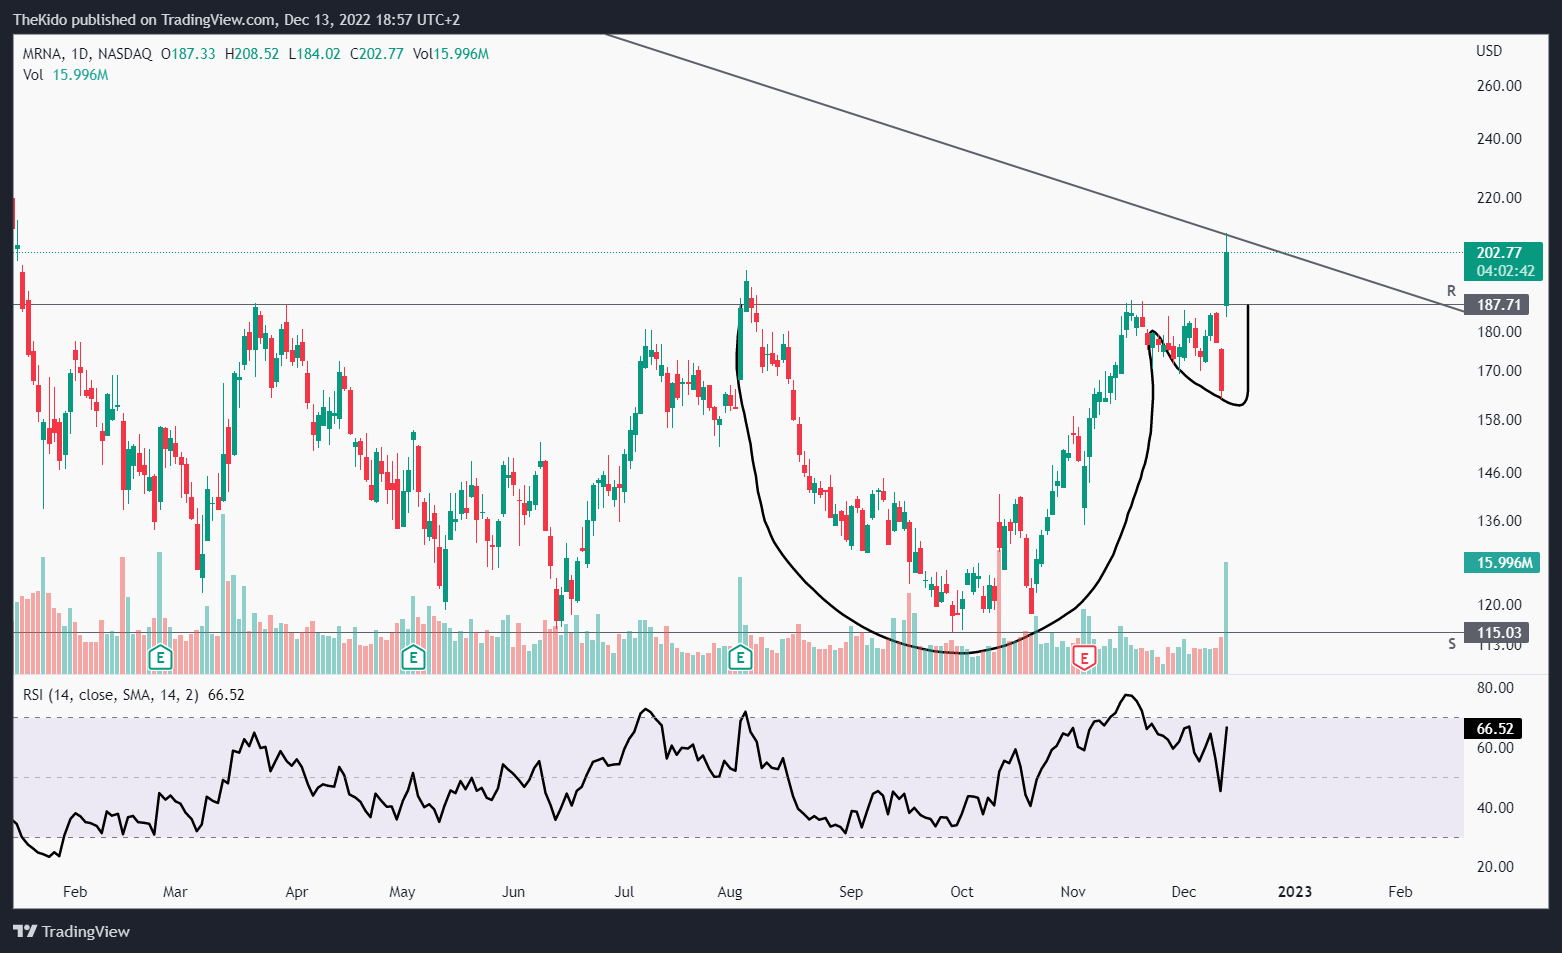Select the Vol indicator legend below symbol
Image resolution: width=1562 pixels, height=953 pixels.
pyautogui.click(x=66, y=75)
